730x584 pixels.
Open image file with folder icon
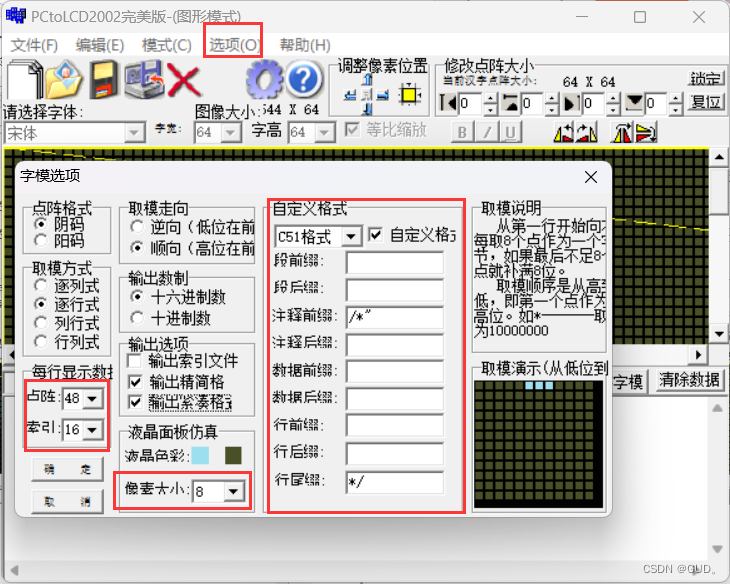[x=64, y=80]
